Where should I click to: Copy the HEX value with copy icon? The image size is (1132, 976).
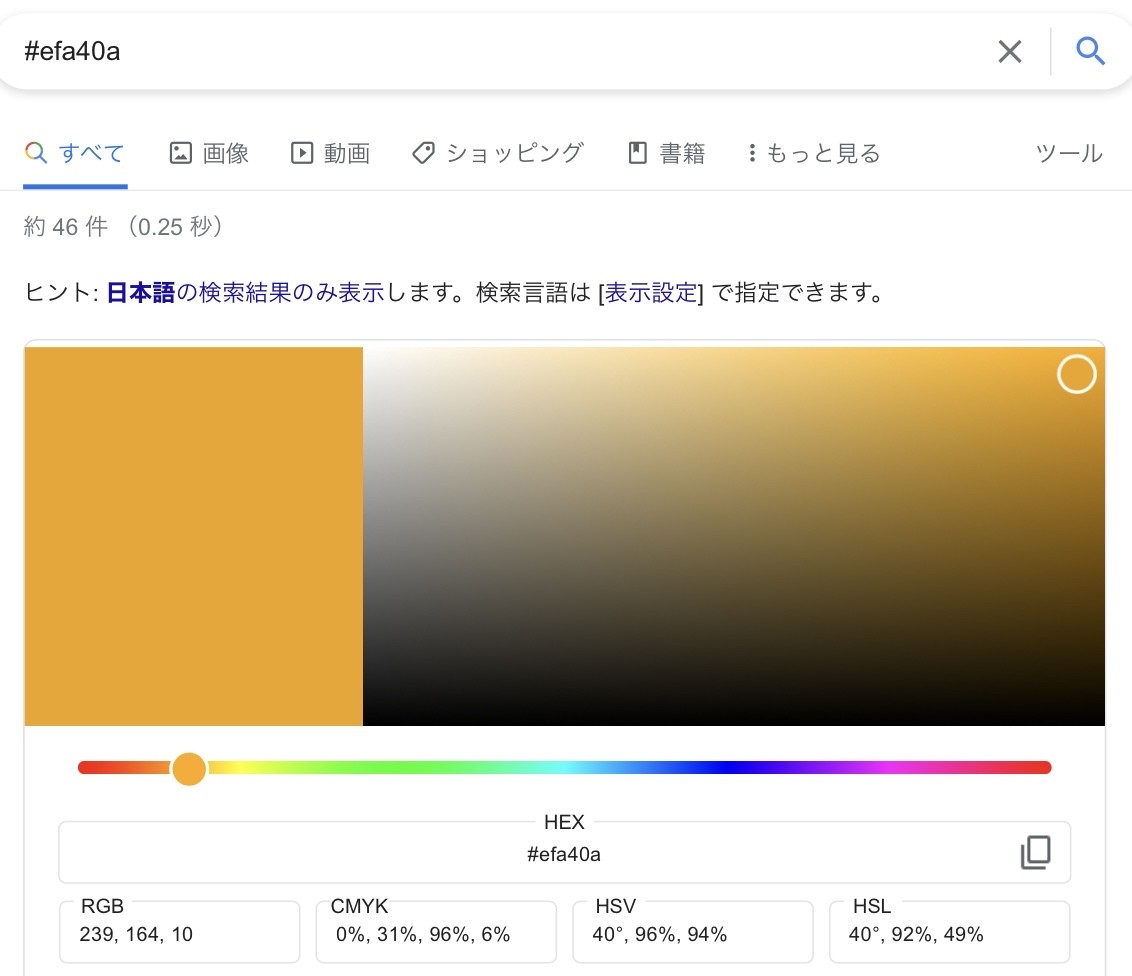(1035, 853)
